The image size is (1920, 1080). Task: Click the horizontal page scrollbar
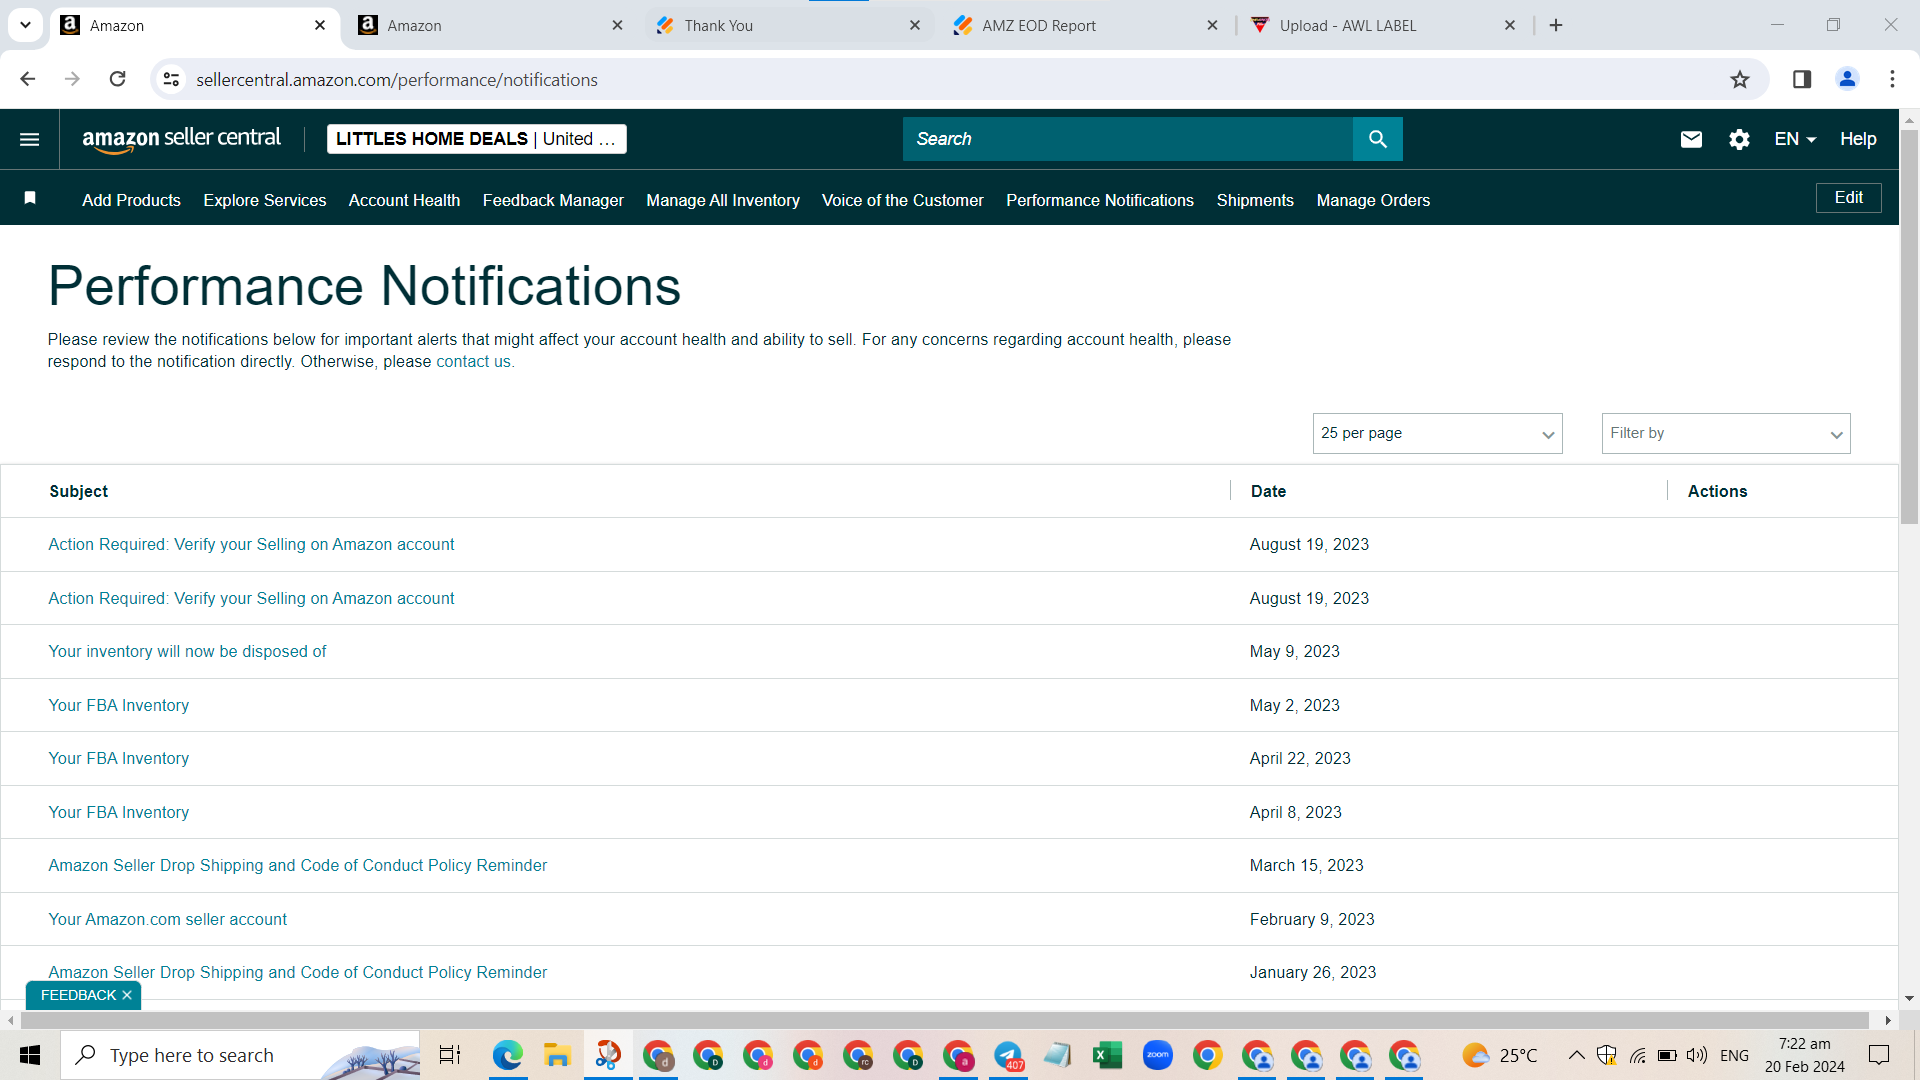(x=945, y=1020)
